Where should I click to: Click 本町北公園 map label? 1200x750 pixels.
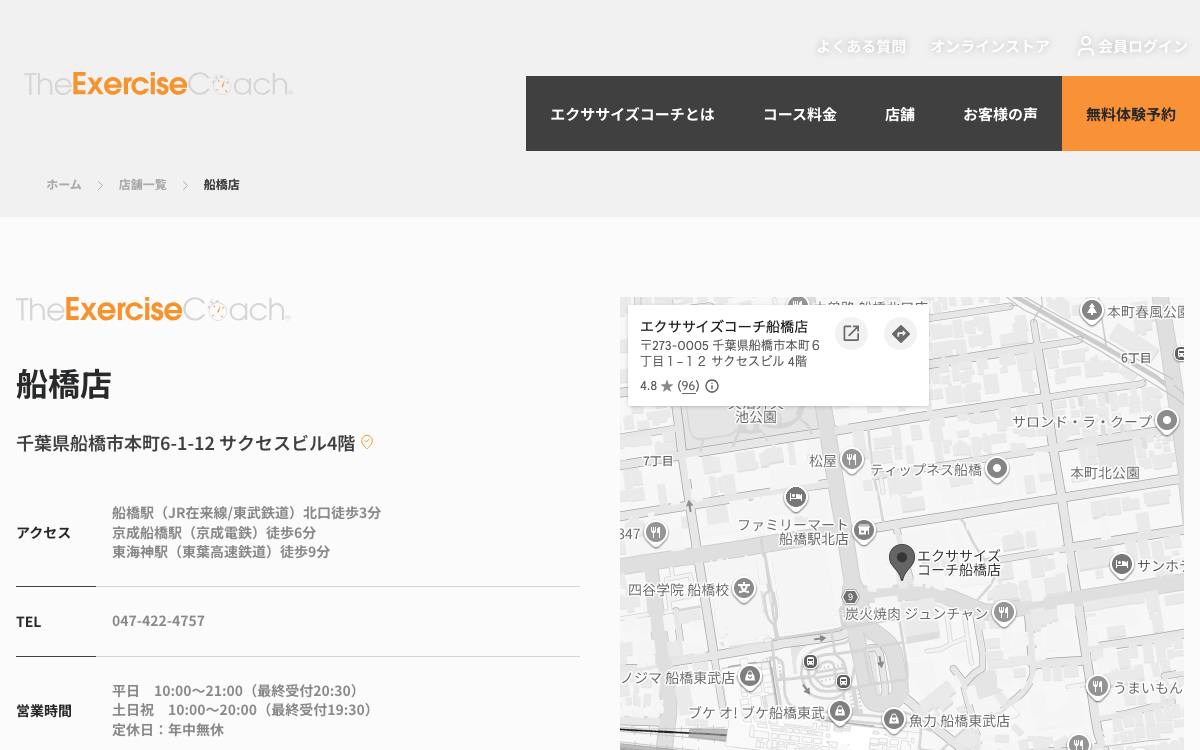[x=1105, y=472]
